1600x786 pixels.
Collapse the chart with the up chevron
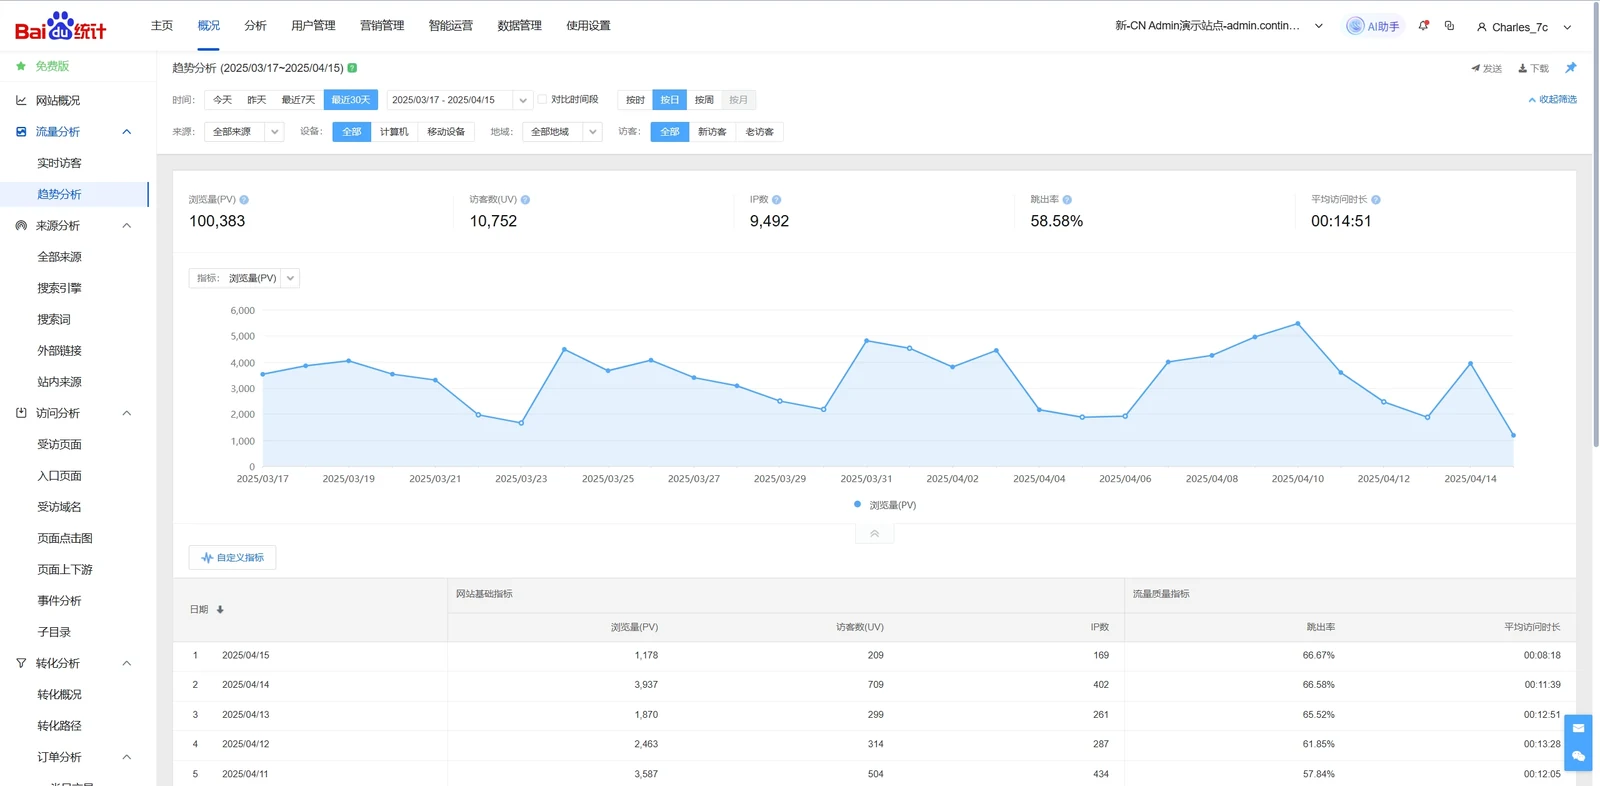coord(875,534)
